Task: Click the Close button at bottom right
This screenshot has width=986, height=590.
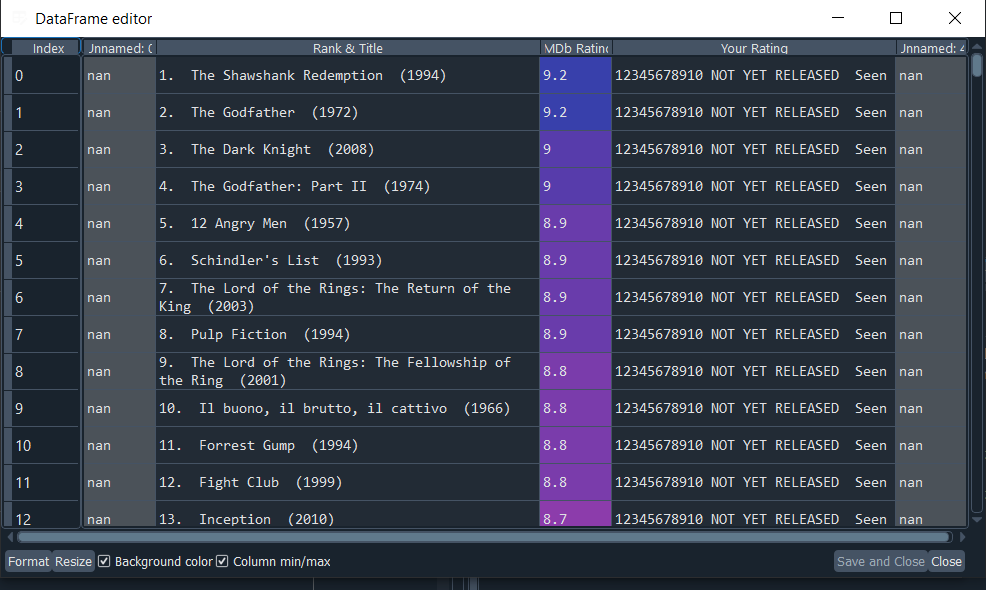Action: tap(946, 561)
